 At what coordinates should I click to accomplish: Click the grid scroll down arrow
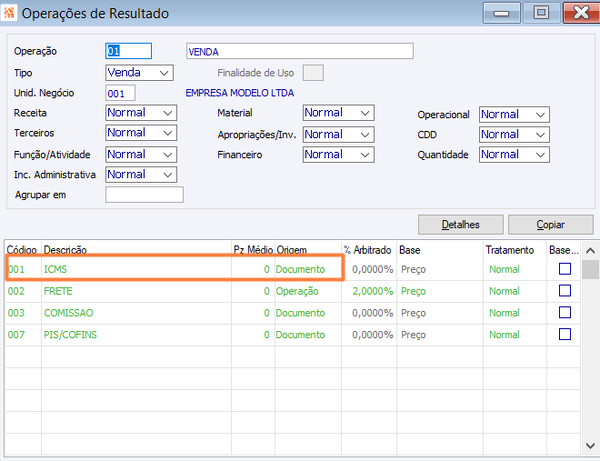[590, 446]
